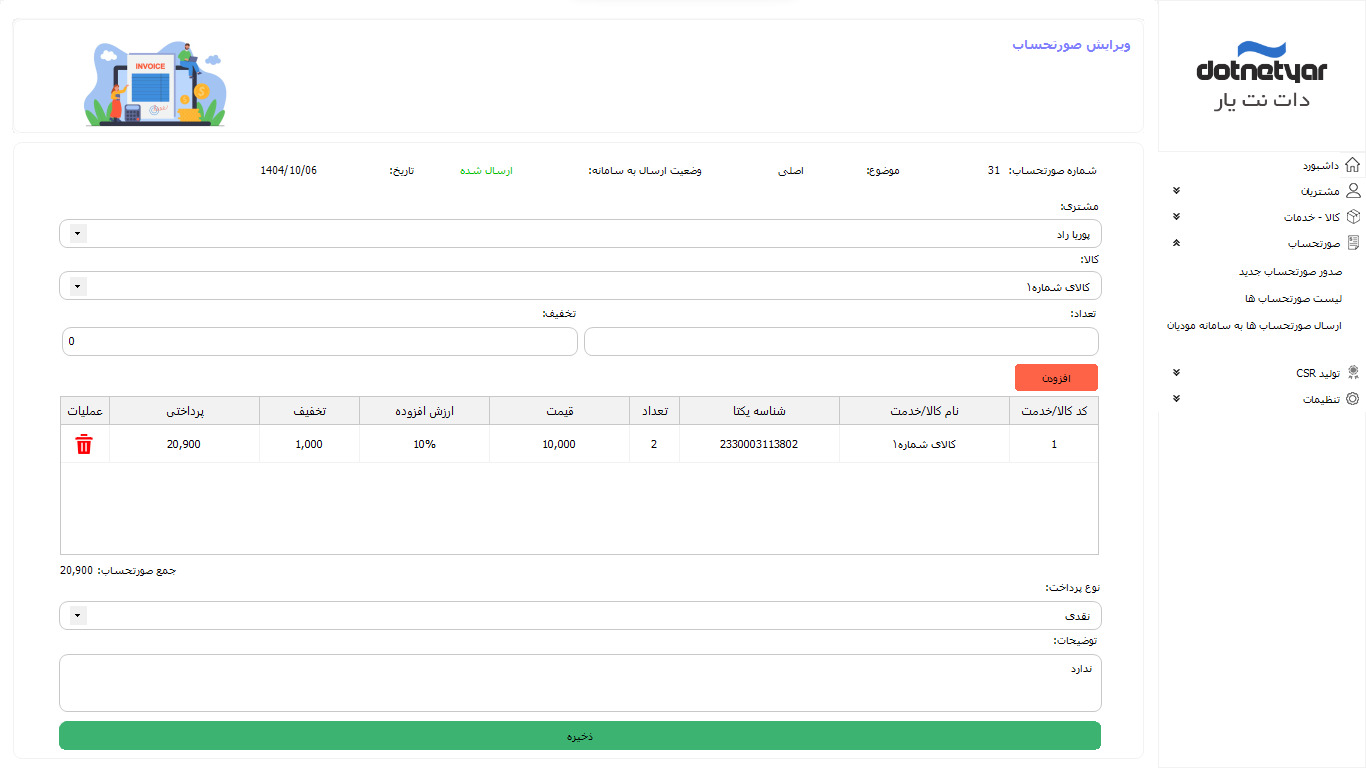Click the quantity (تعداد) input field
The height and width of the screenshot is (768, 1366).
(x=840, y=342)
